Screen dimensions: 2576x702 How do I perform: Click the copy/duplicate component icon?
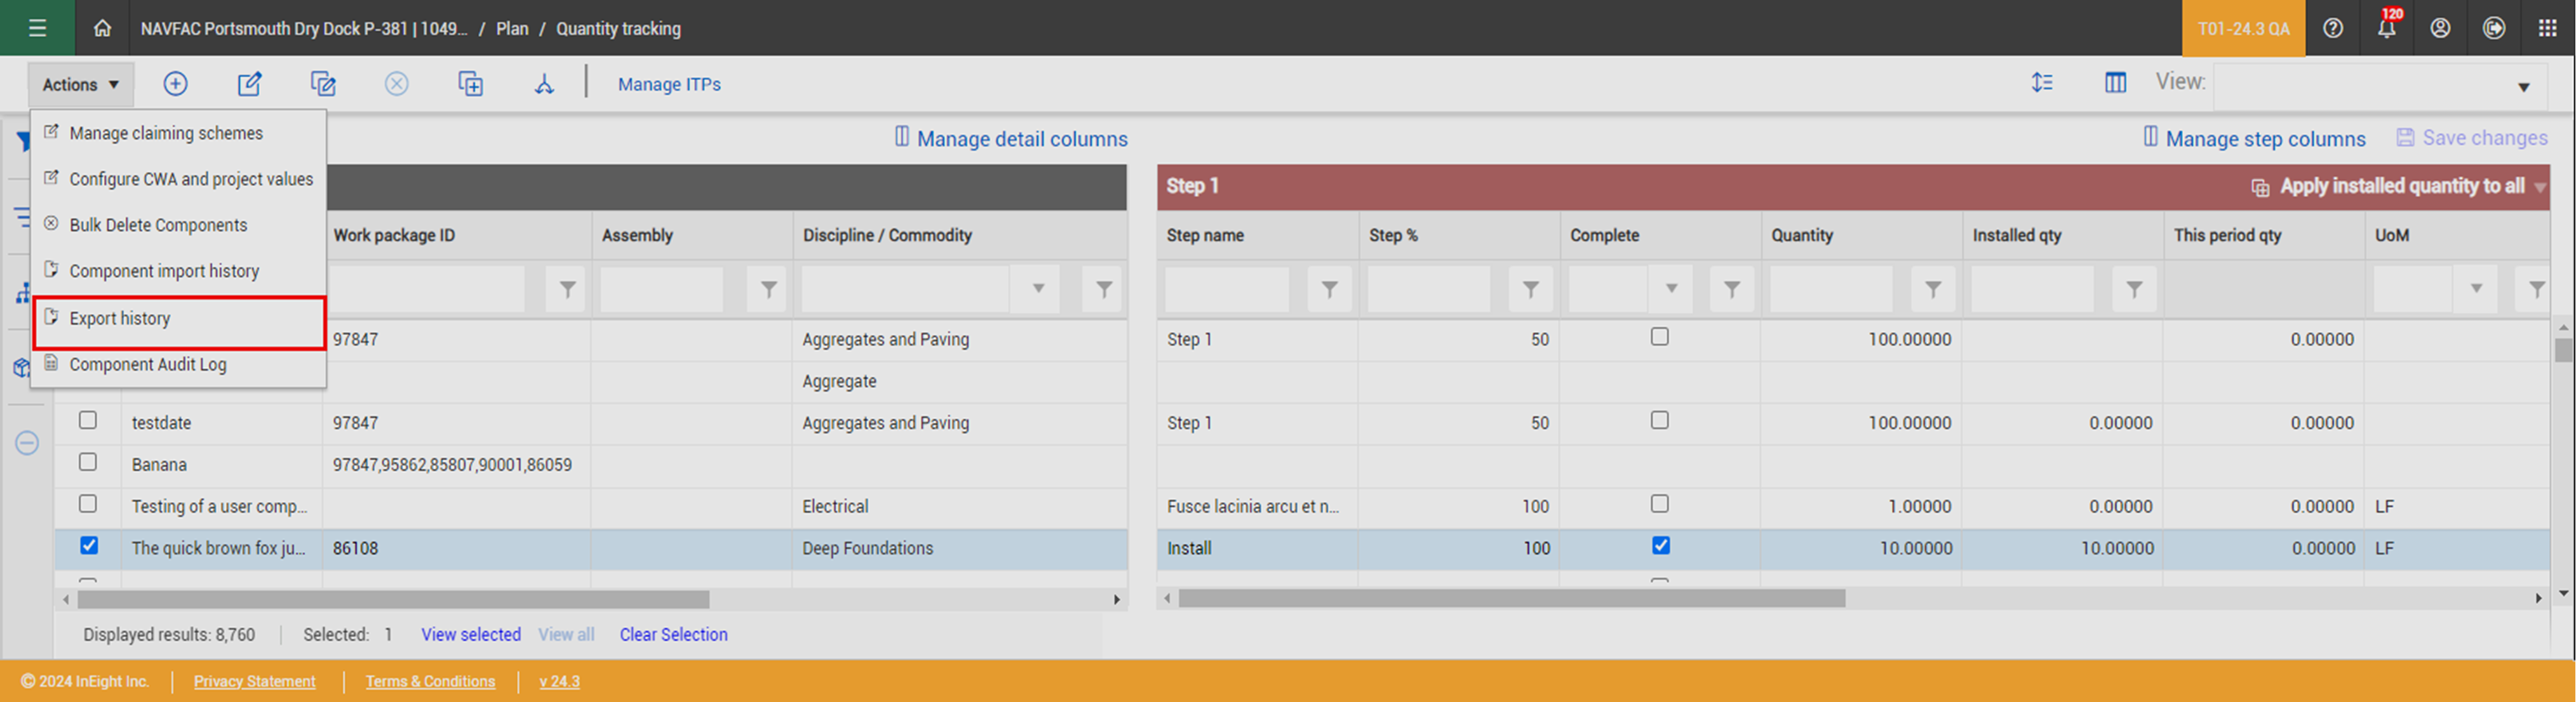pyautogui.click(x=470, y=84)
